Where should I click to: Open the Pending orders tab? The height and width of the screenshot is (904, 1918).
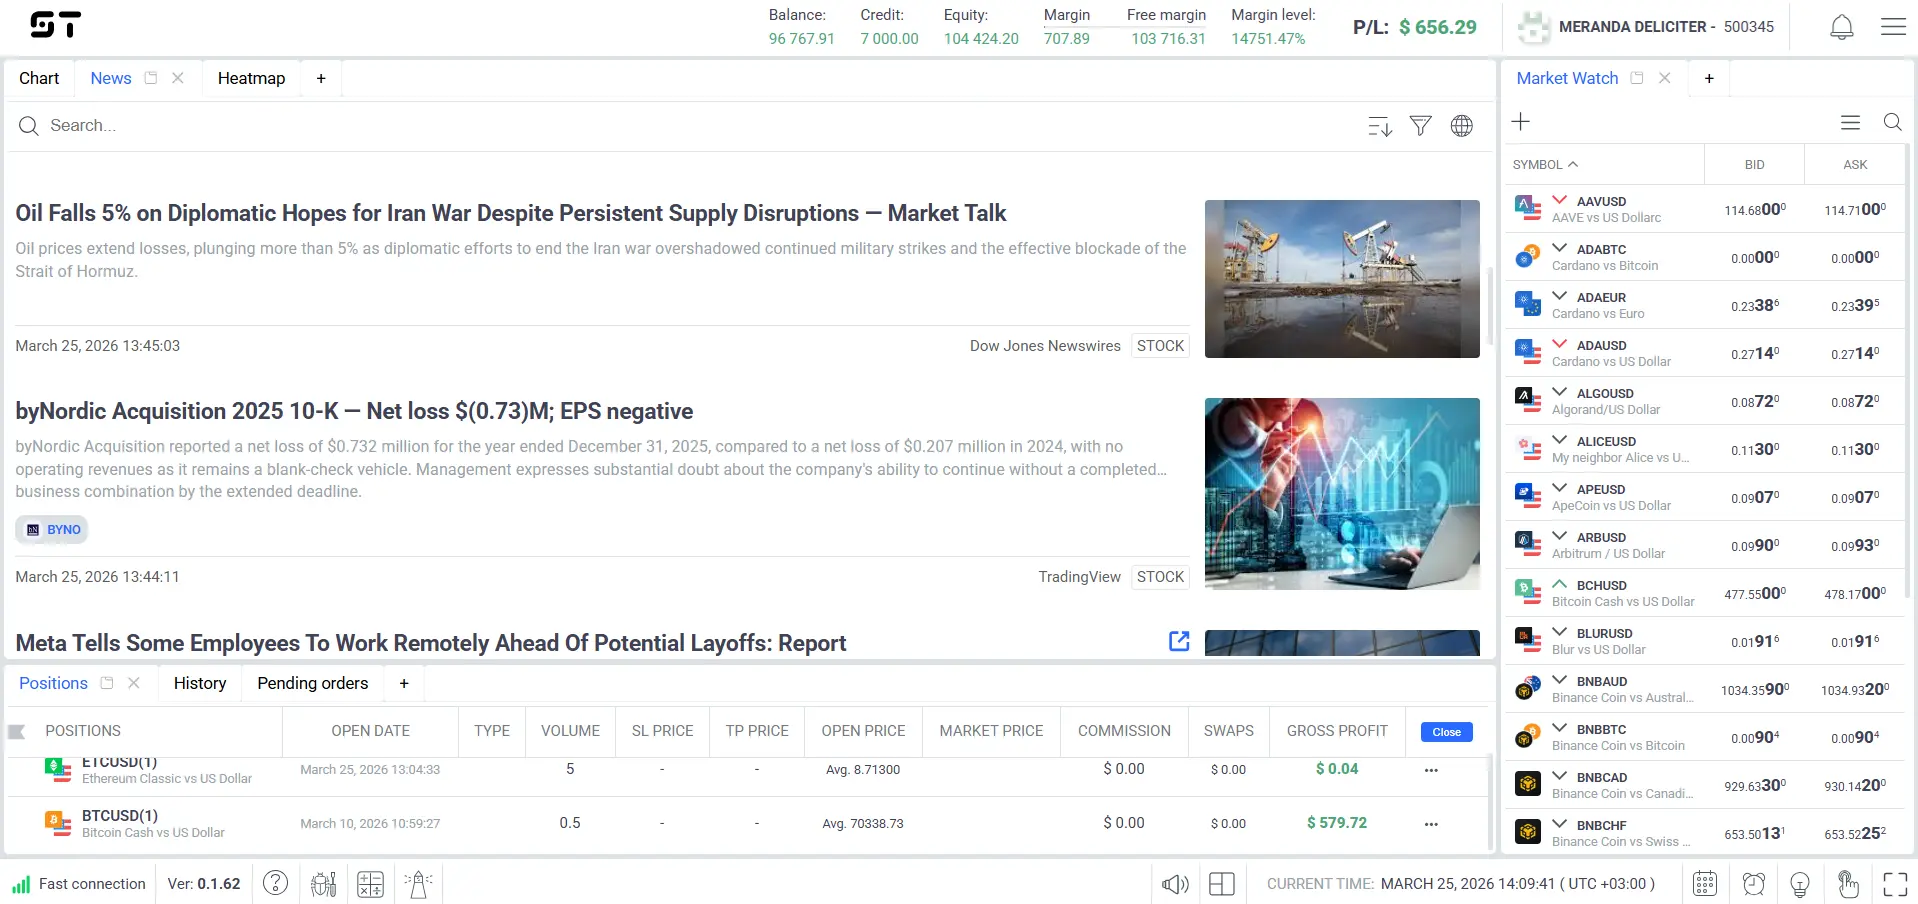312,683
